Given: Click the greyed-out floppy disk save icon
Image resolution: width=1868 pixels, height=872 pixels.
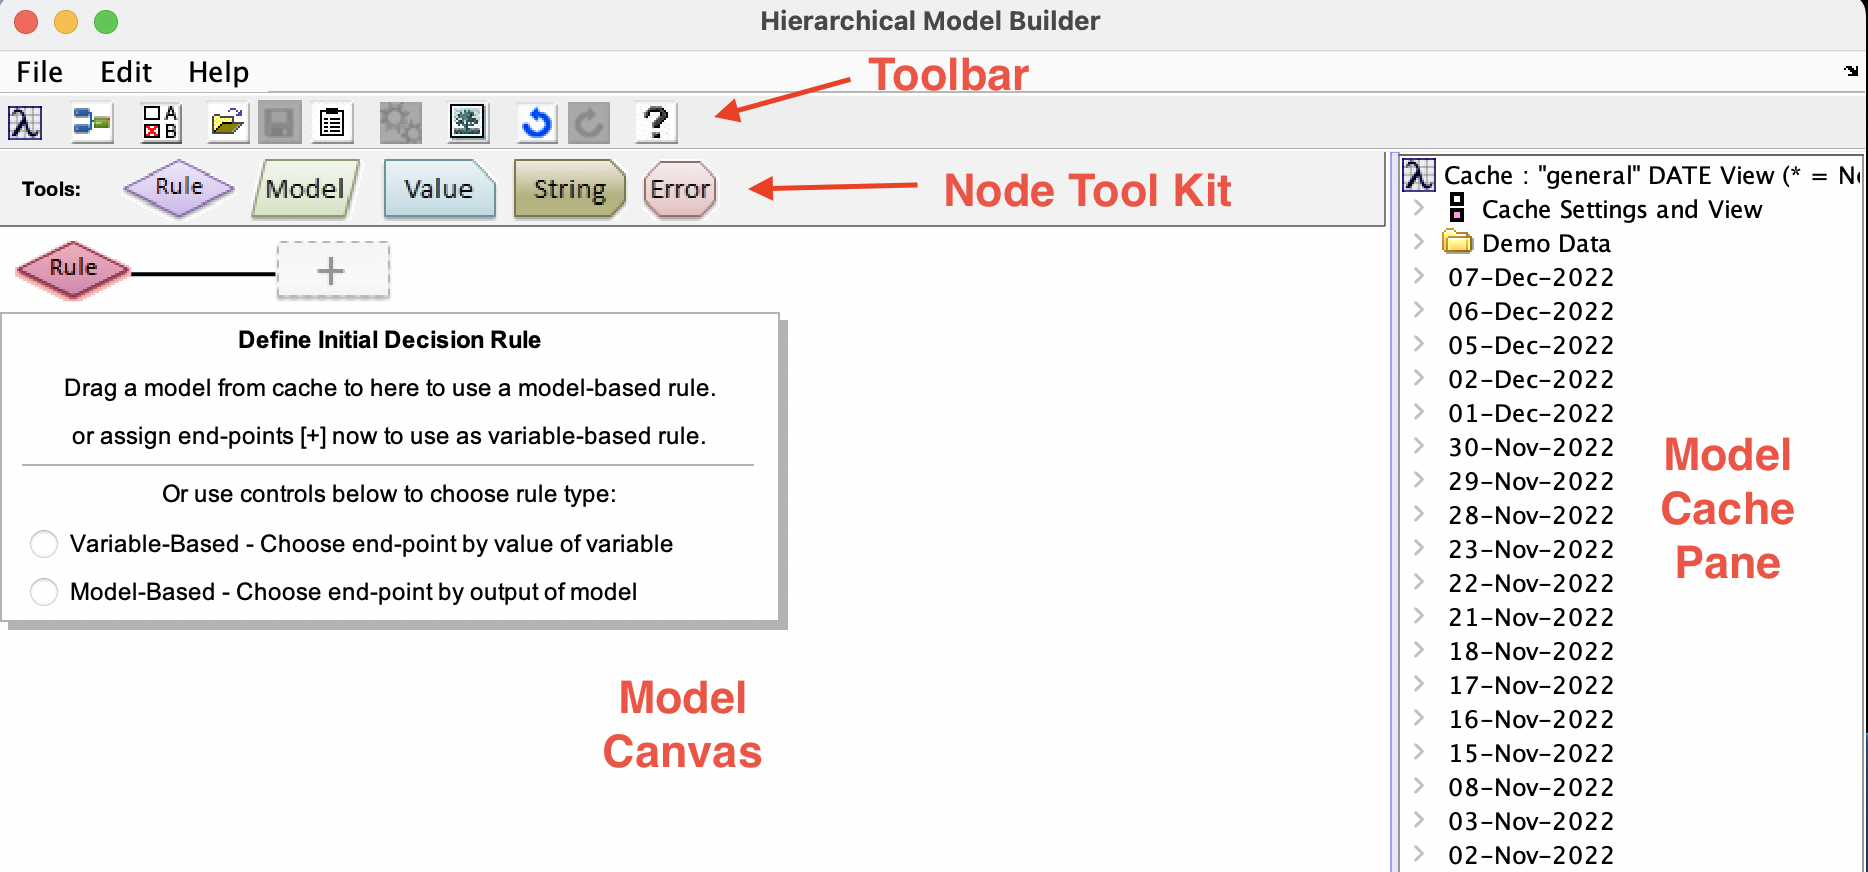Looking at the screenshot, I should pos(280,123).
